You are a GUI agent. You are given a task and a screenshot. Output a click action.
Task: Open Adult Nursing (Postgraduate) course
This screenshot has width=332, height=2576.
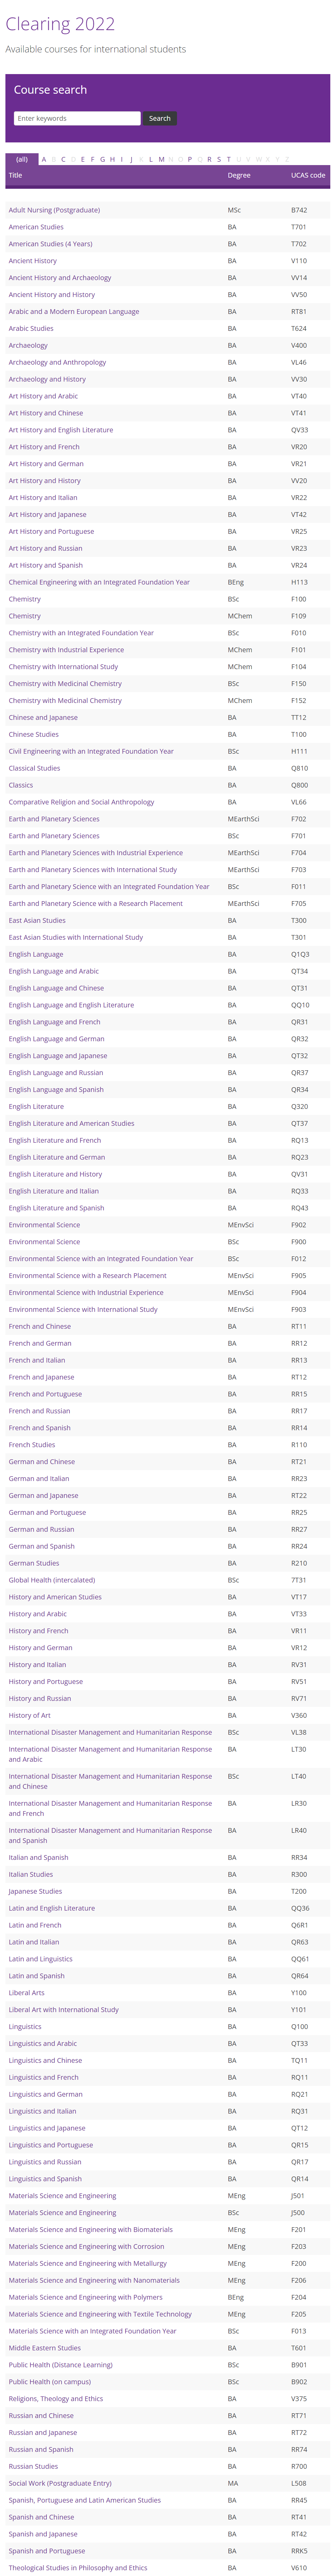[54, 210]
